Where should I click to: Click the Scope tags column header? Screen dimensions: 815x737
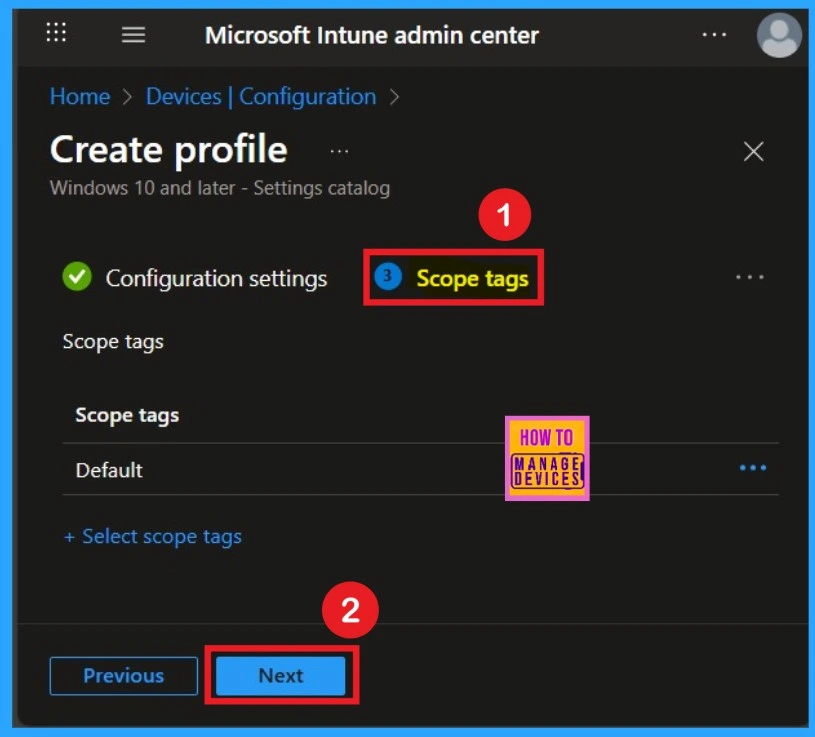pyautogui.click(x=127, y=415)
